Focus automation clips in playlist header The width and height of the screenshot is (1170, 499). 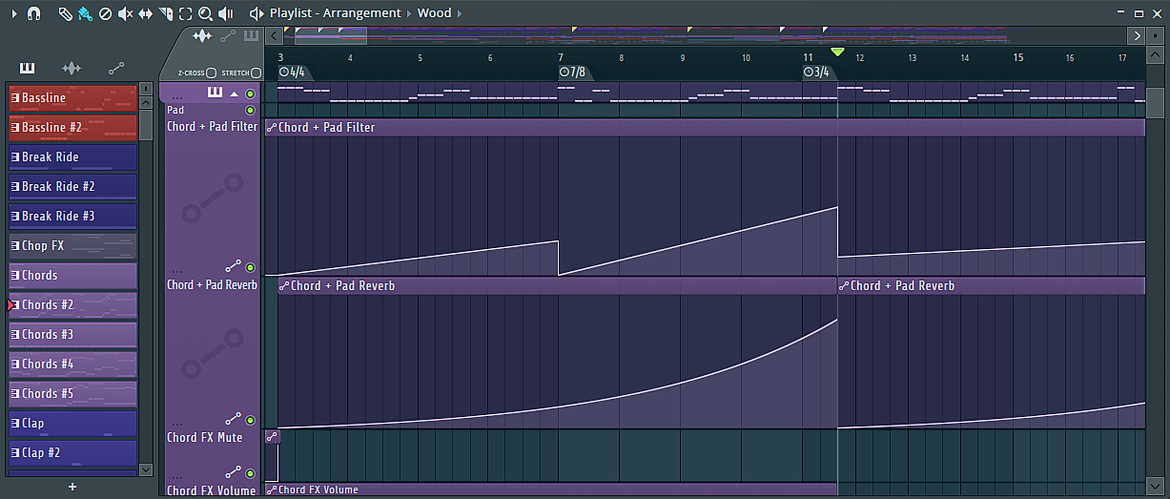[228, 36]
